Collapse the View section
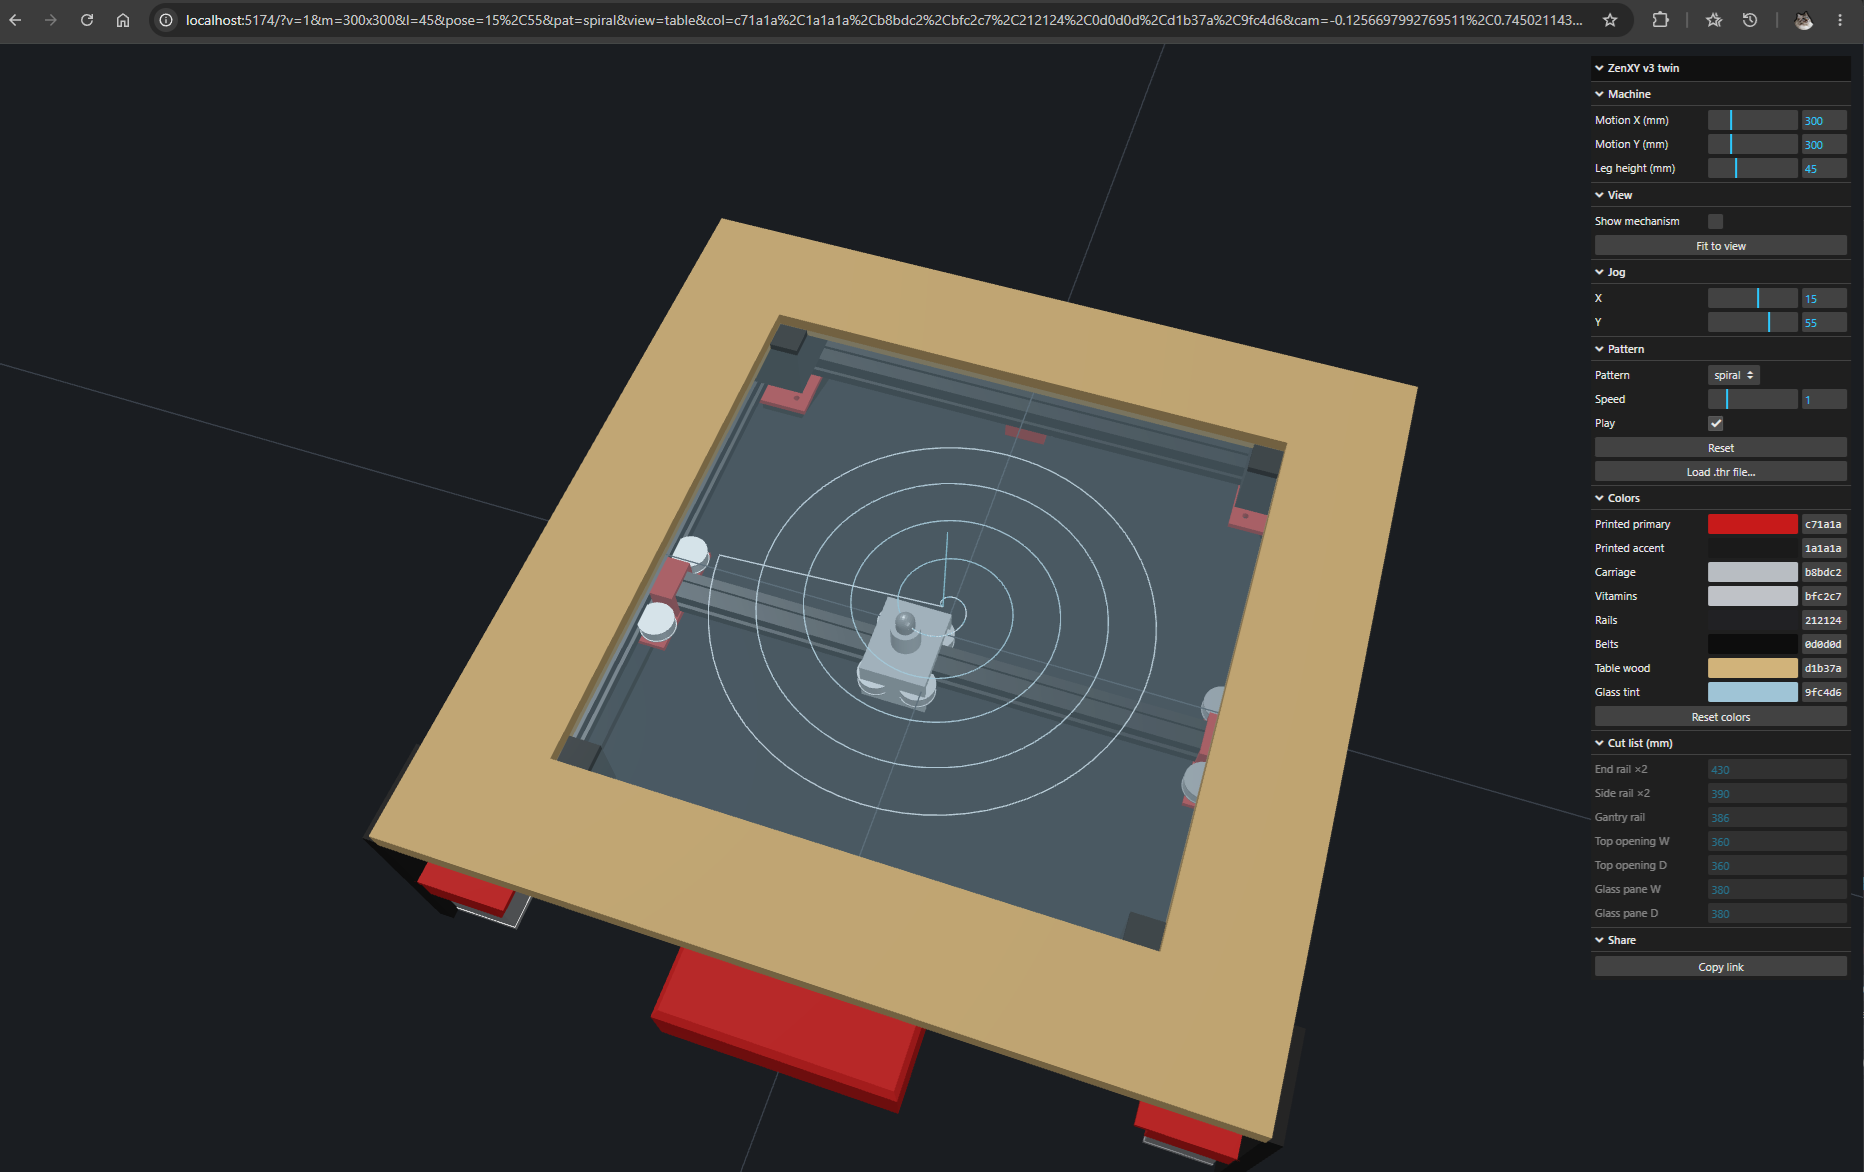Viewport: 1864px width, 1172px height. click(1720, 195)
